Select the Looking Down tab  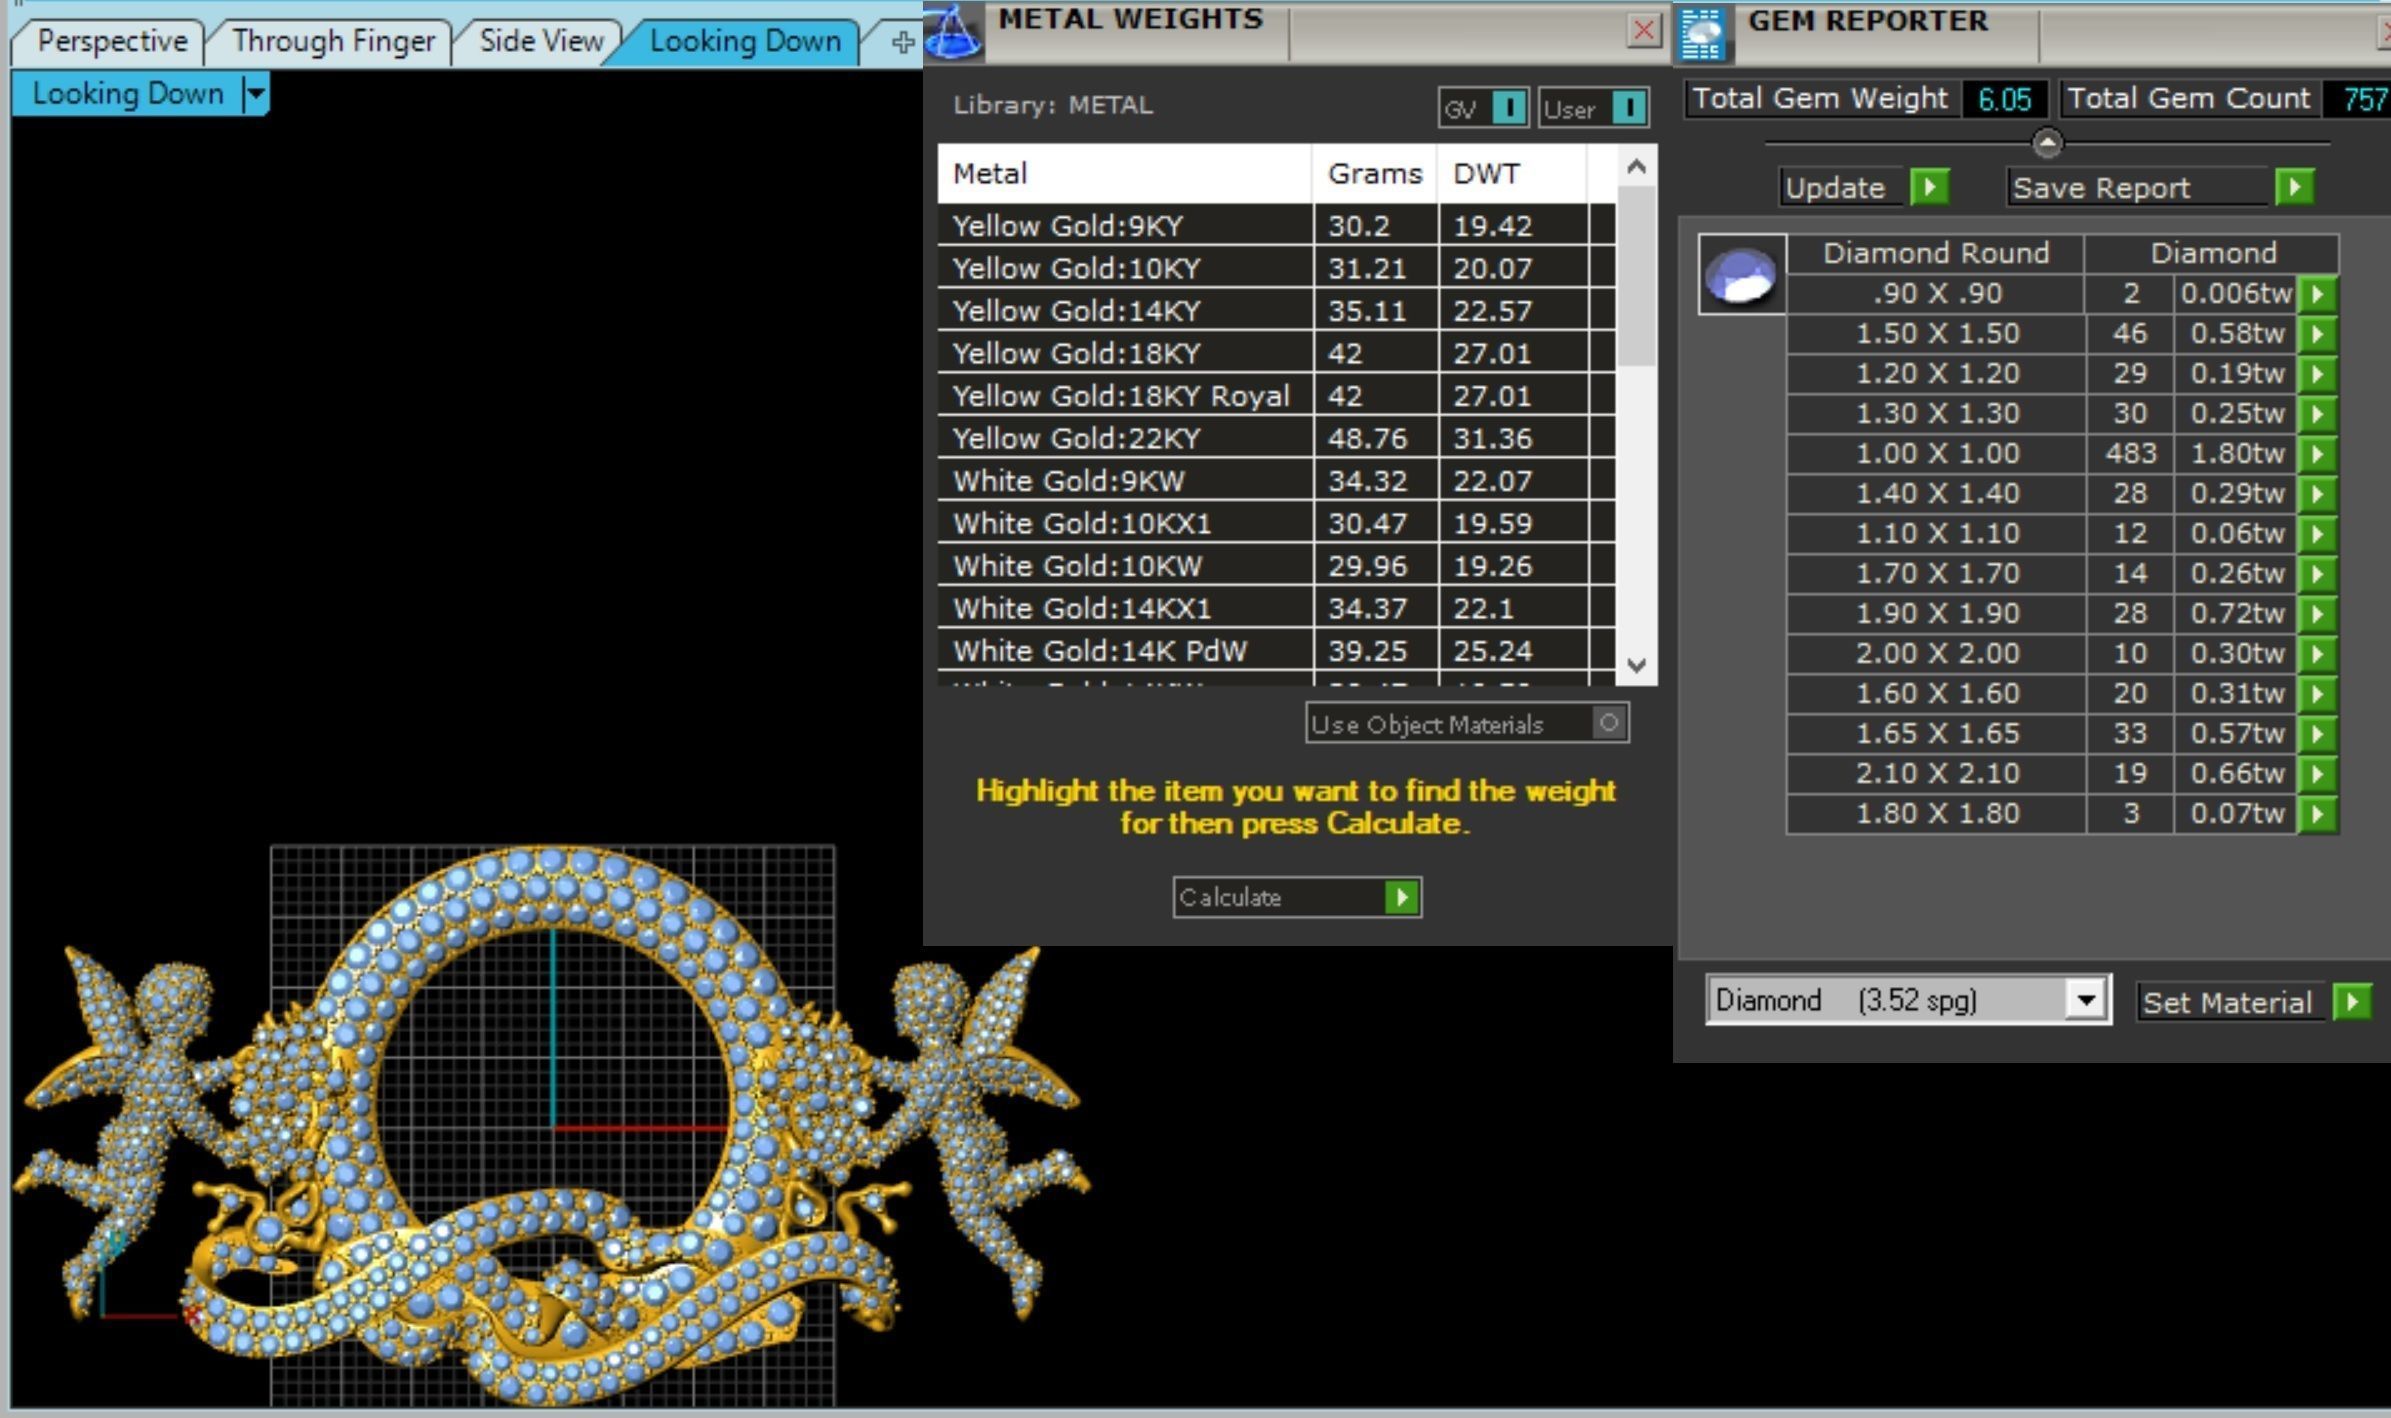[x=744, y=41]
